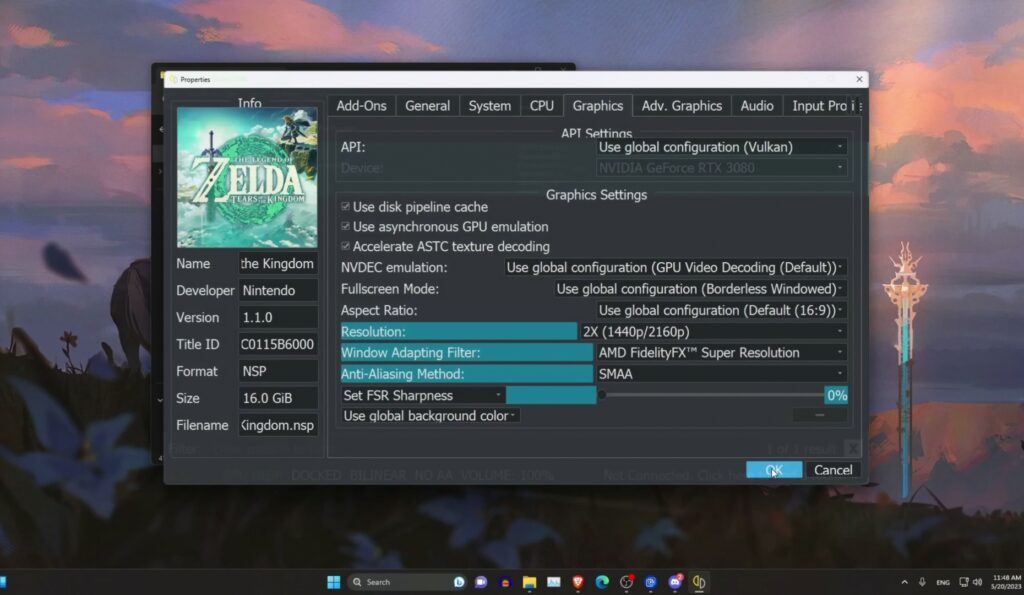This screenshot has width=1024, height=595.
Task: Switch to the Add-Ons tab
Action: (x=361, y=106)
